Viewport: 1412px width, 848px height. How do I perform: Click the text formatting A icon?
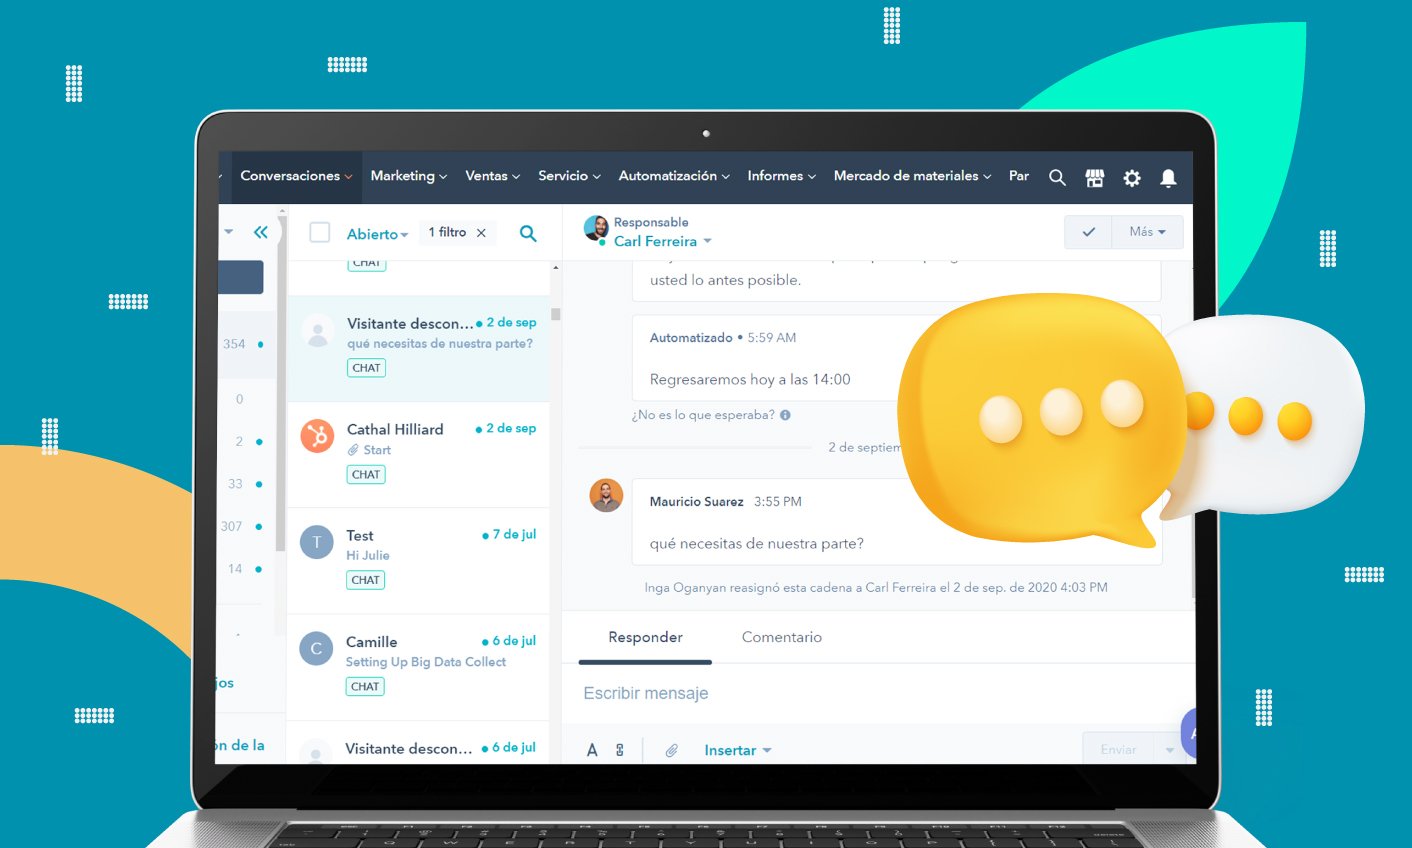click(592, 750)
